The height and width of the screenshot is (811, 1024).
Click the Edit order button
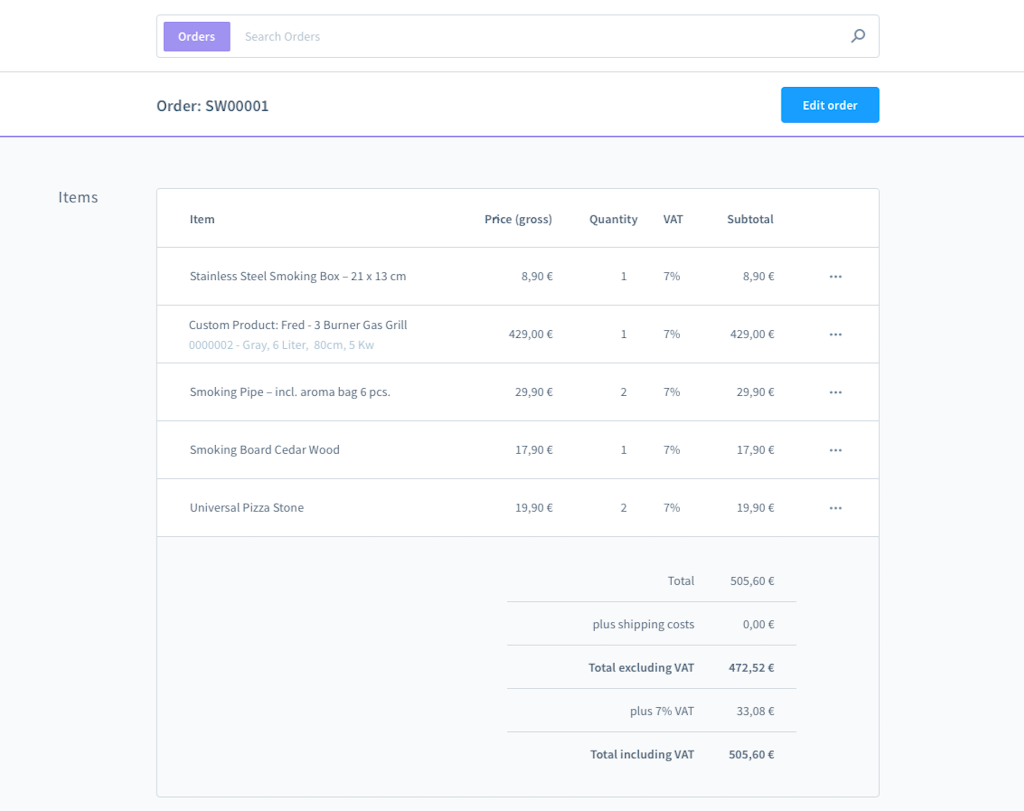click(830, 104)
